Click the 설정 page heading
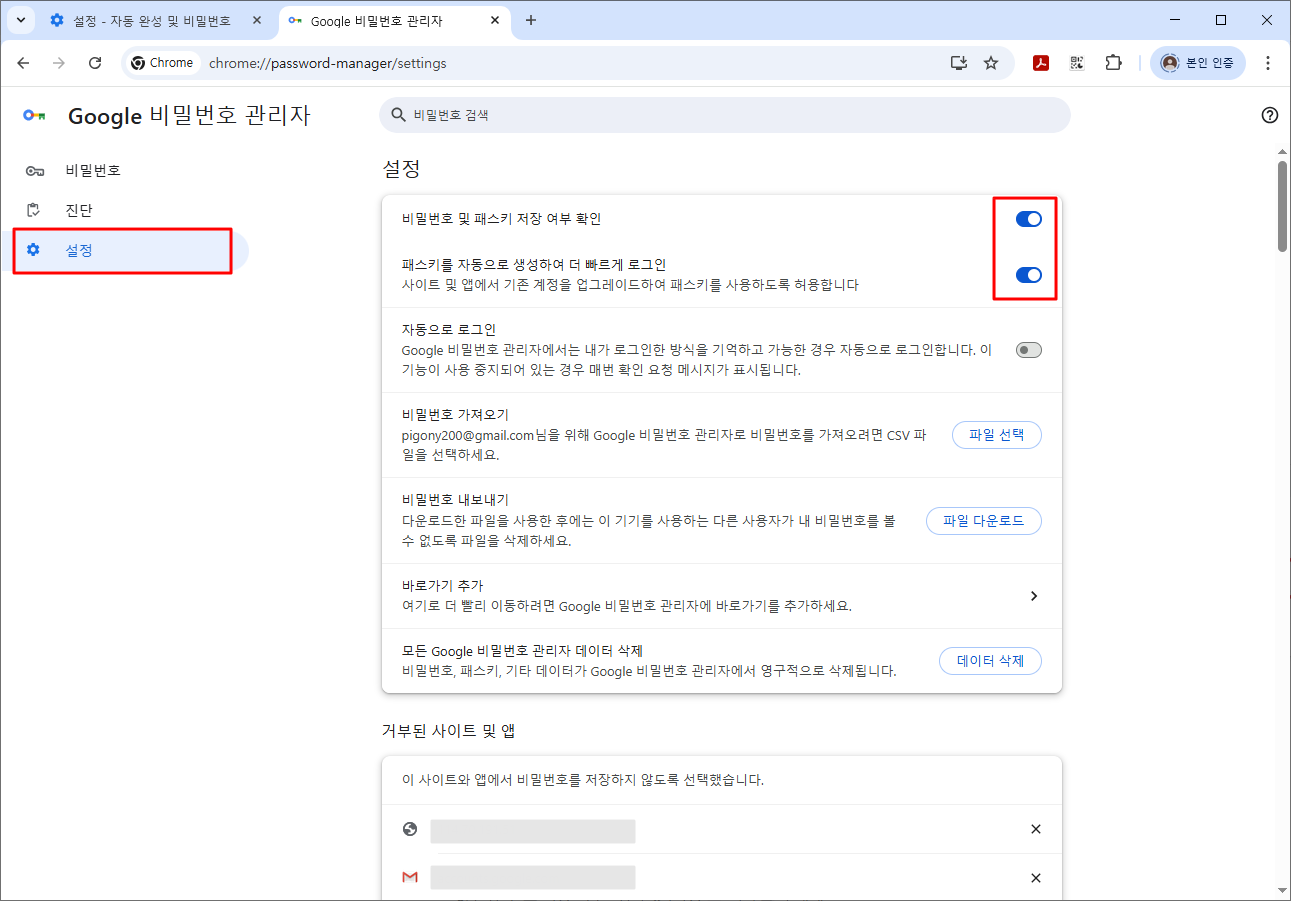Viewport: 1291px width, 901px height. 401,169
